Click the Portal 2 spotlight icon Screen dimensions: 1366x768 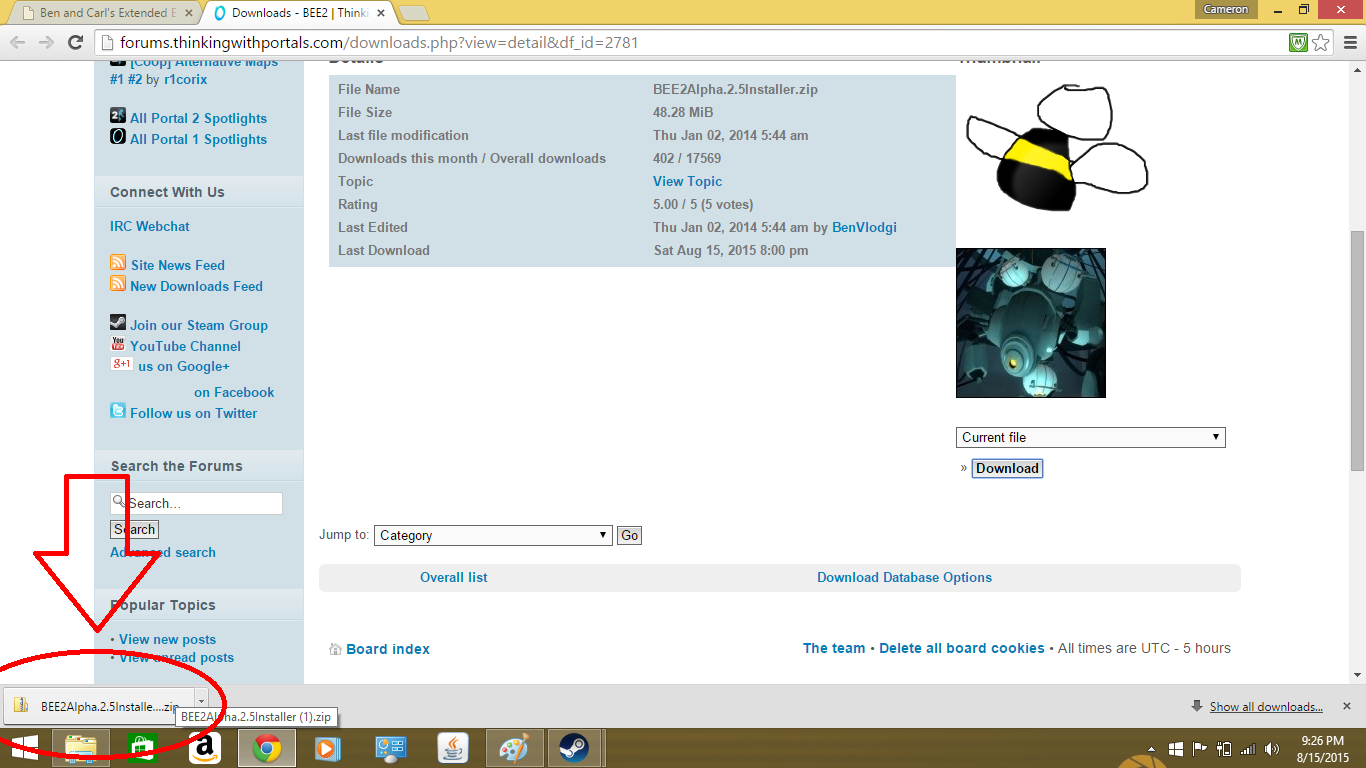point(118,116)
